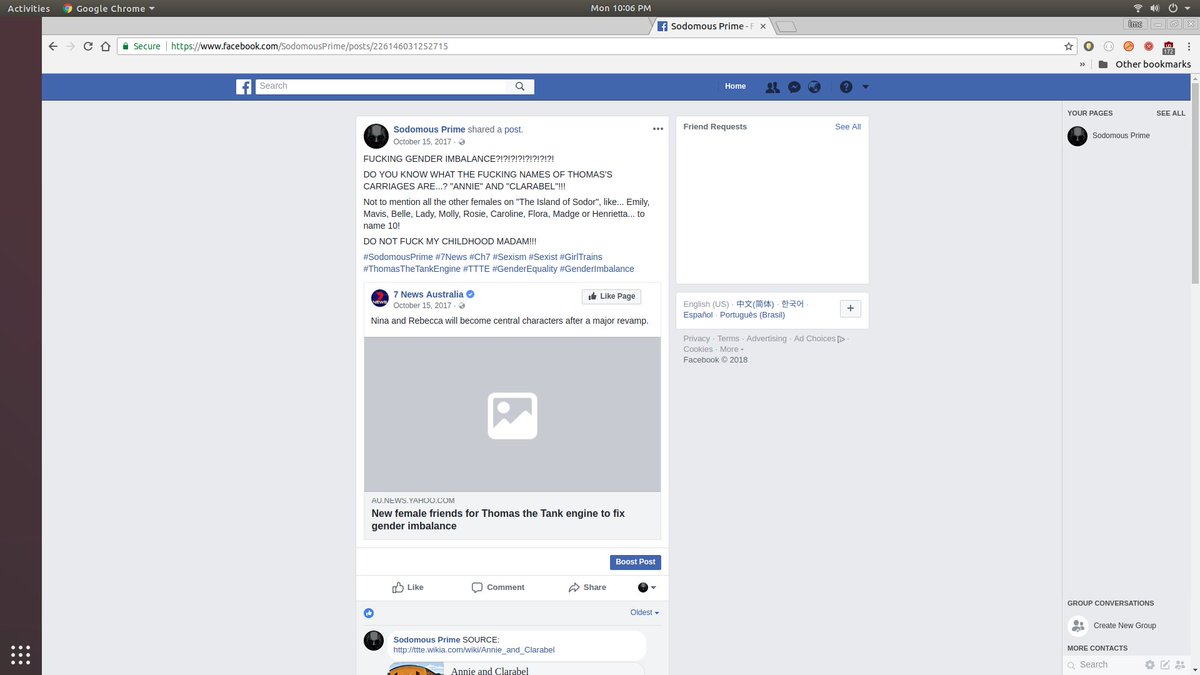Click the #GenderImbalance hashtag
Image resolution: width=1200 pixels, height=675 pixels.
[x=597, y=269]
